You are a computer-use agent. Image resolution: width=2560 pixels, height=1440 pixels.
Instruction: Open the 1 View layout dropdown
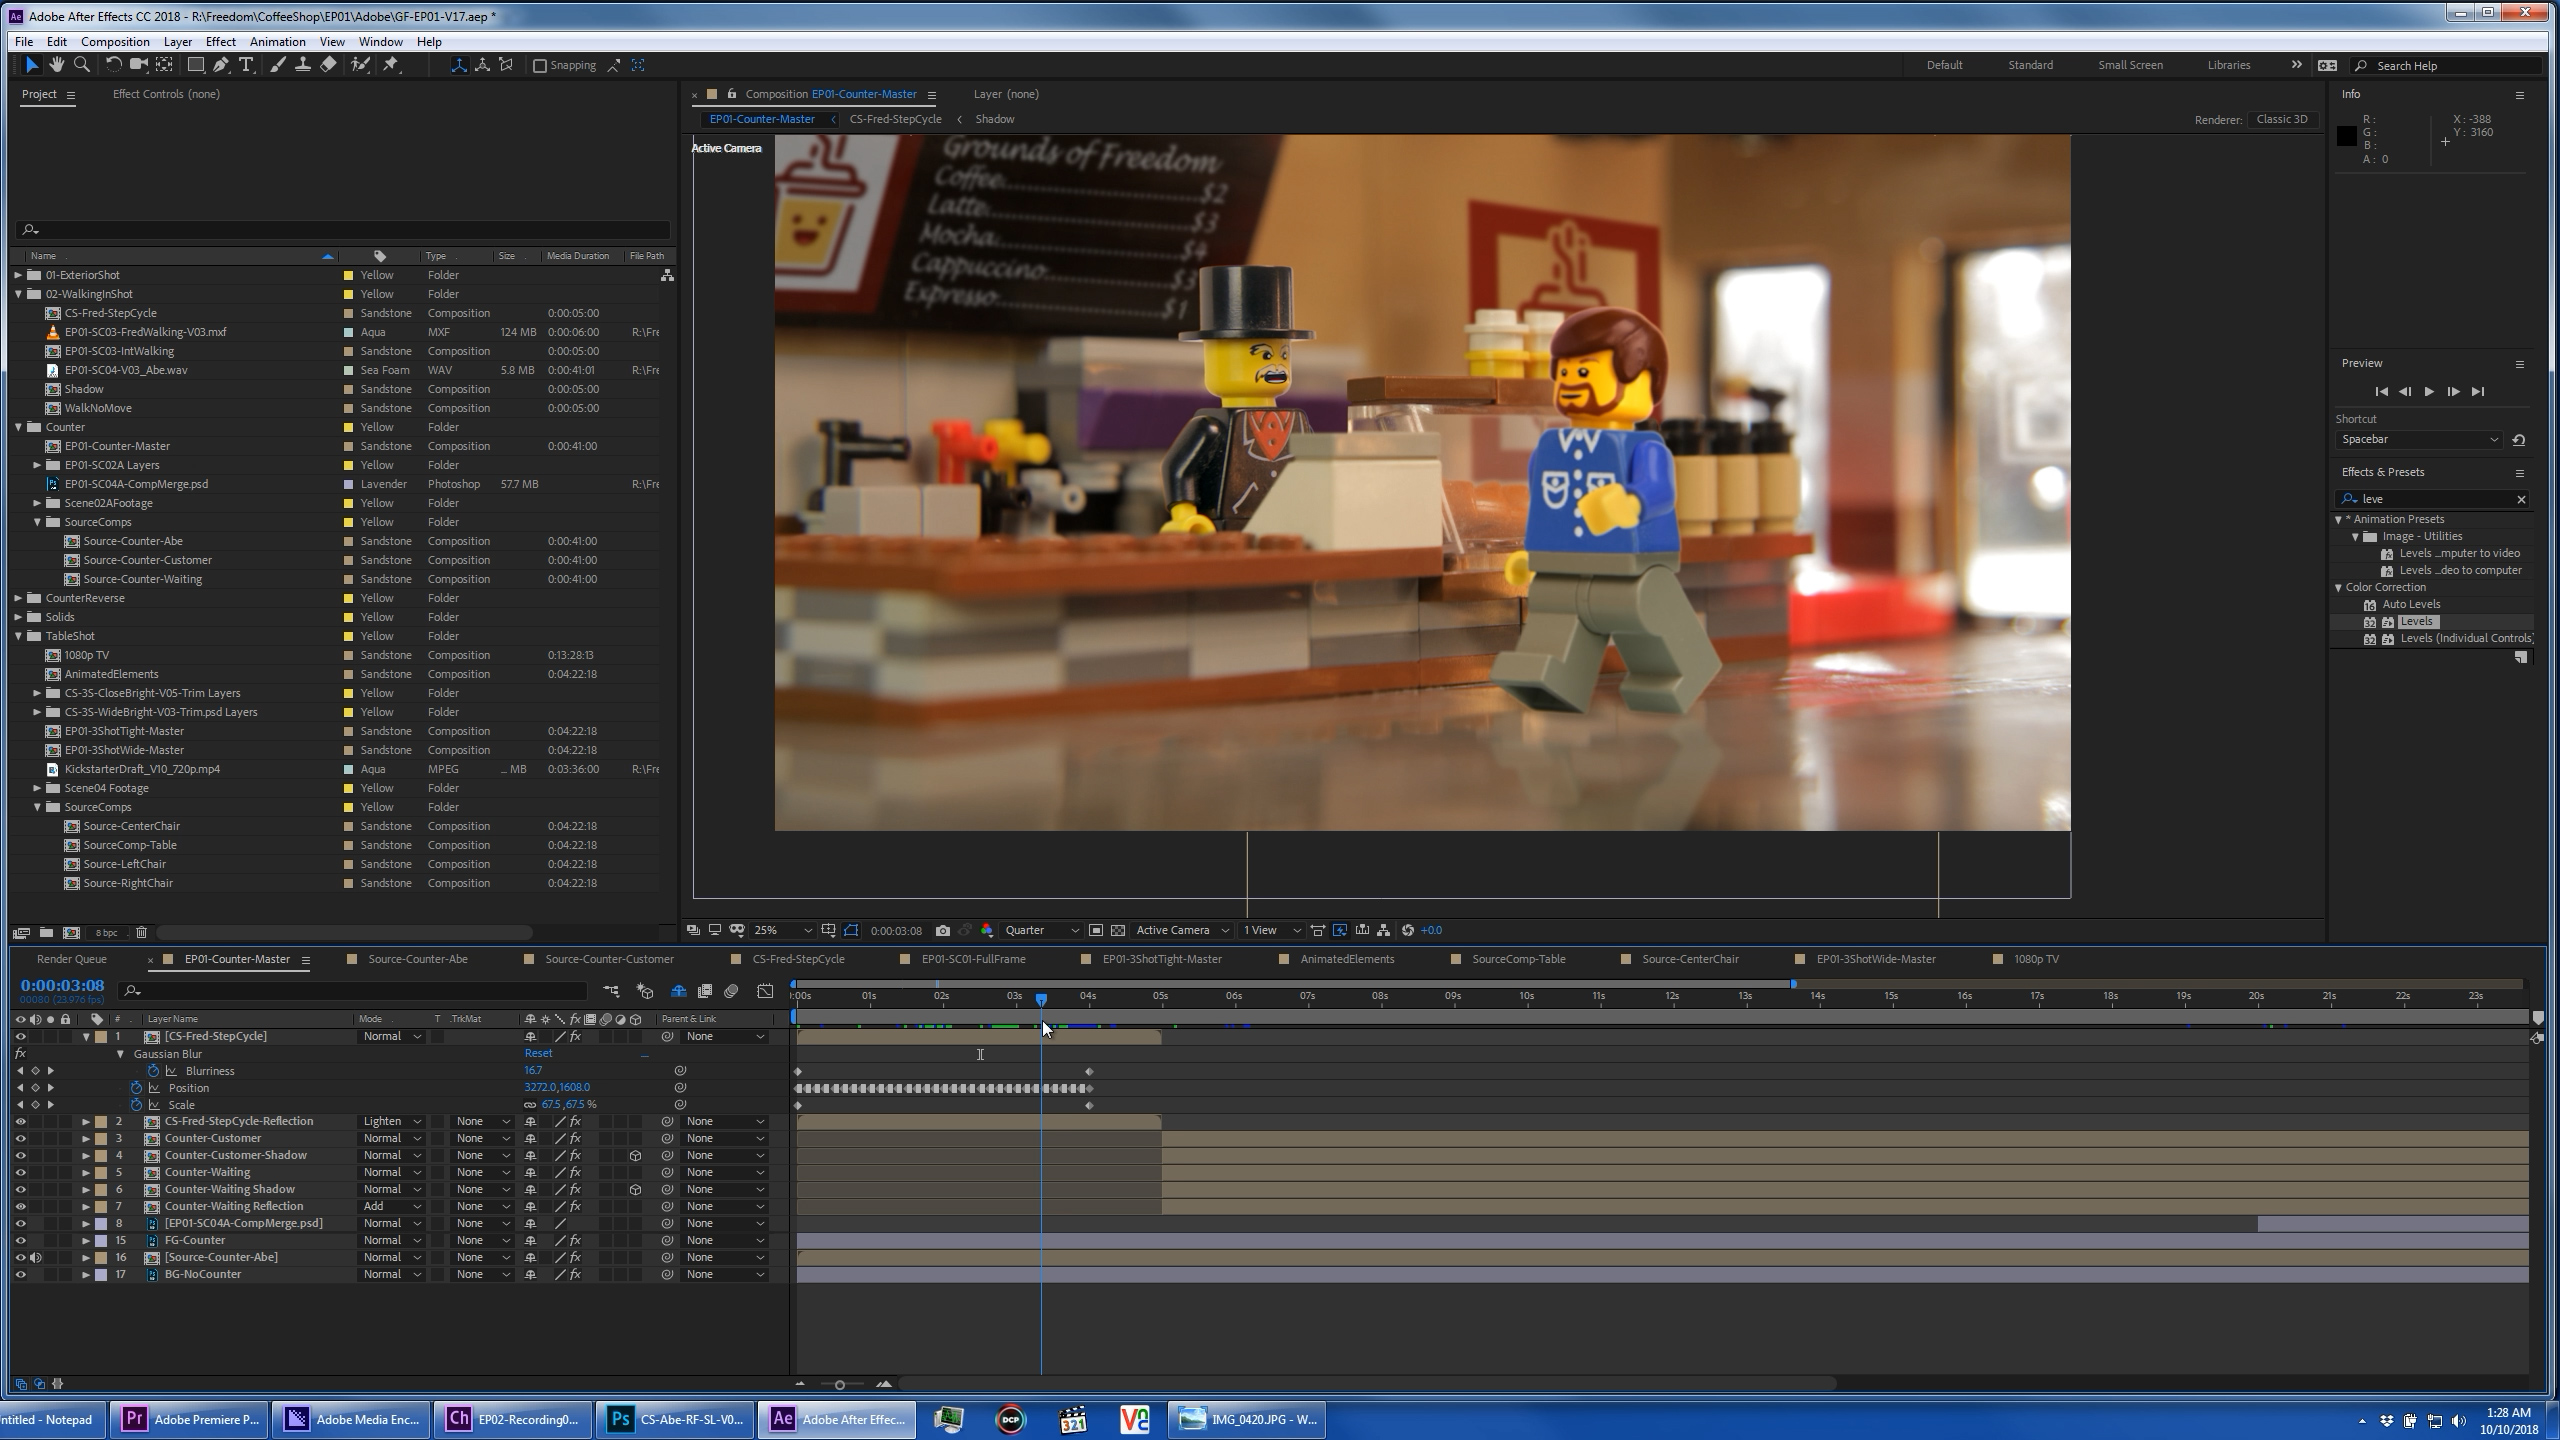click(x=1271, y=930)
